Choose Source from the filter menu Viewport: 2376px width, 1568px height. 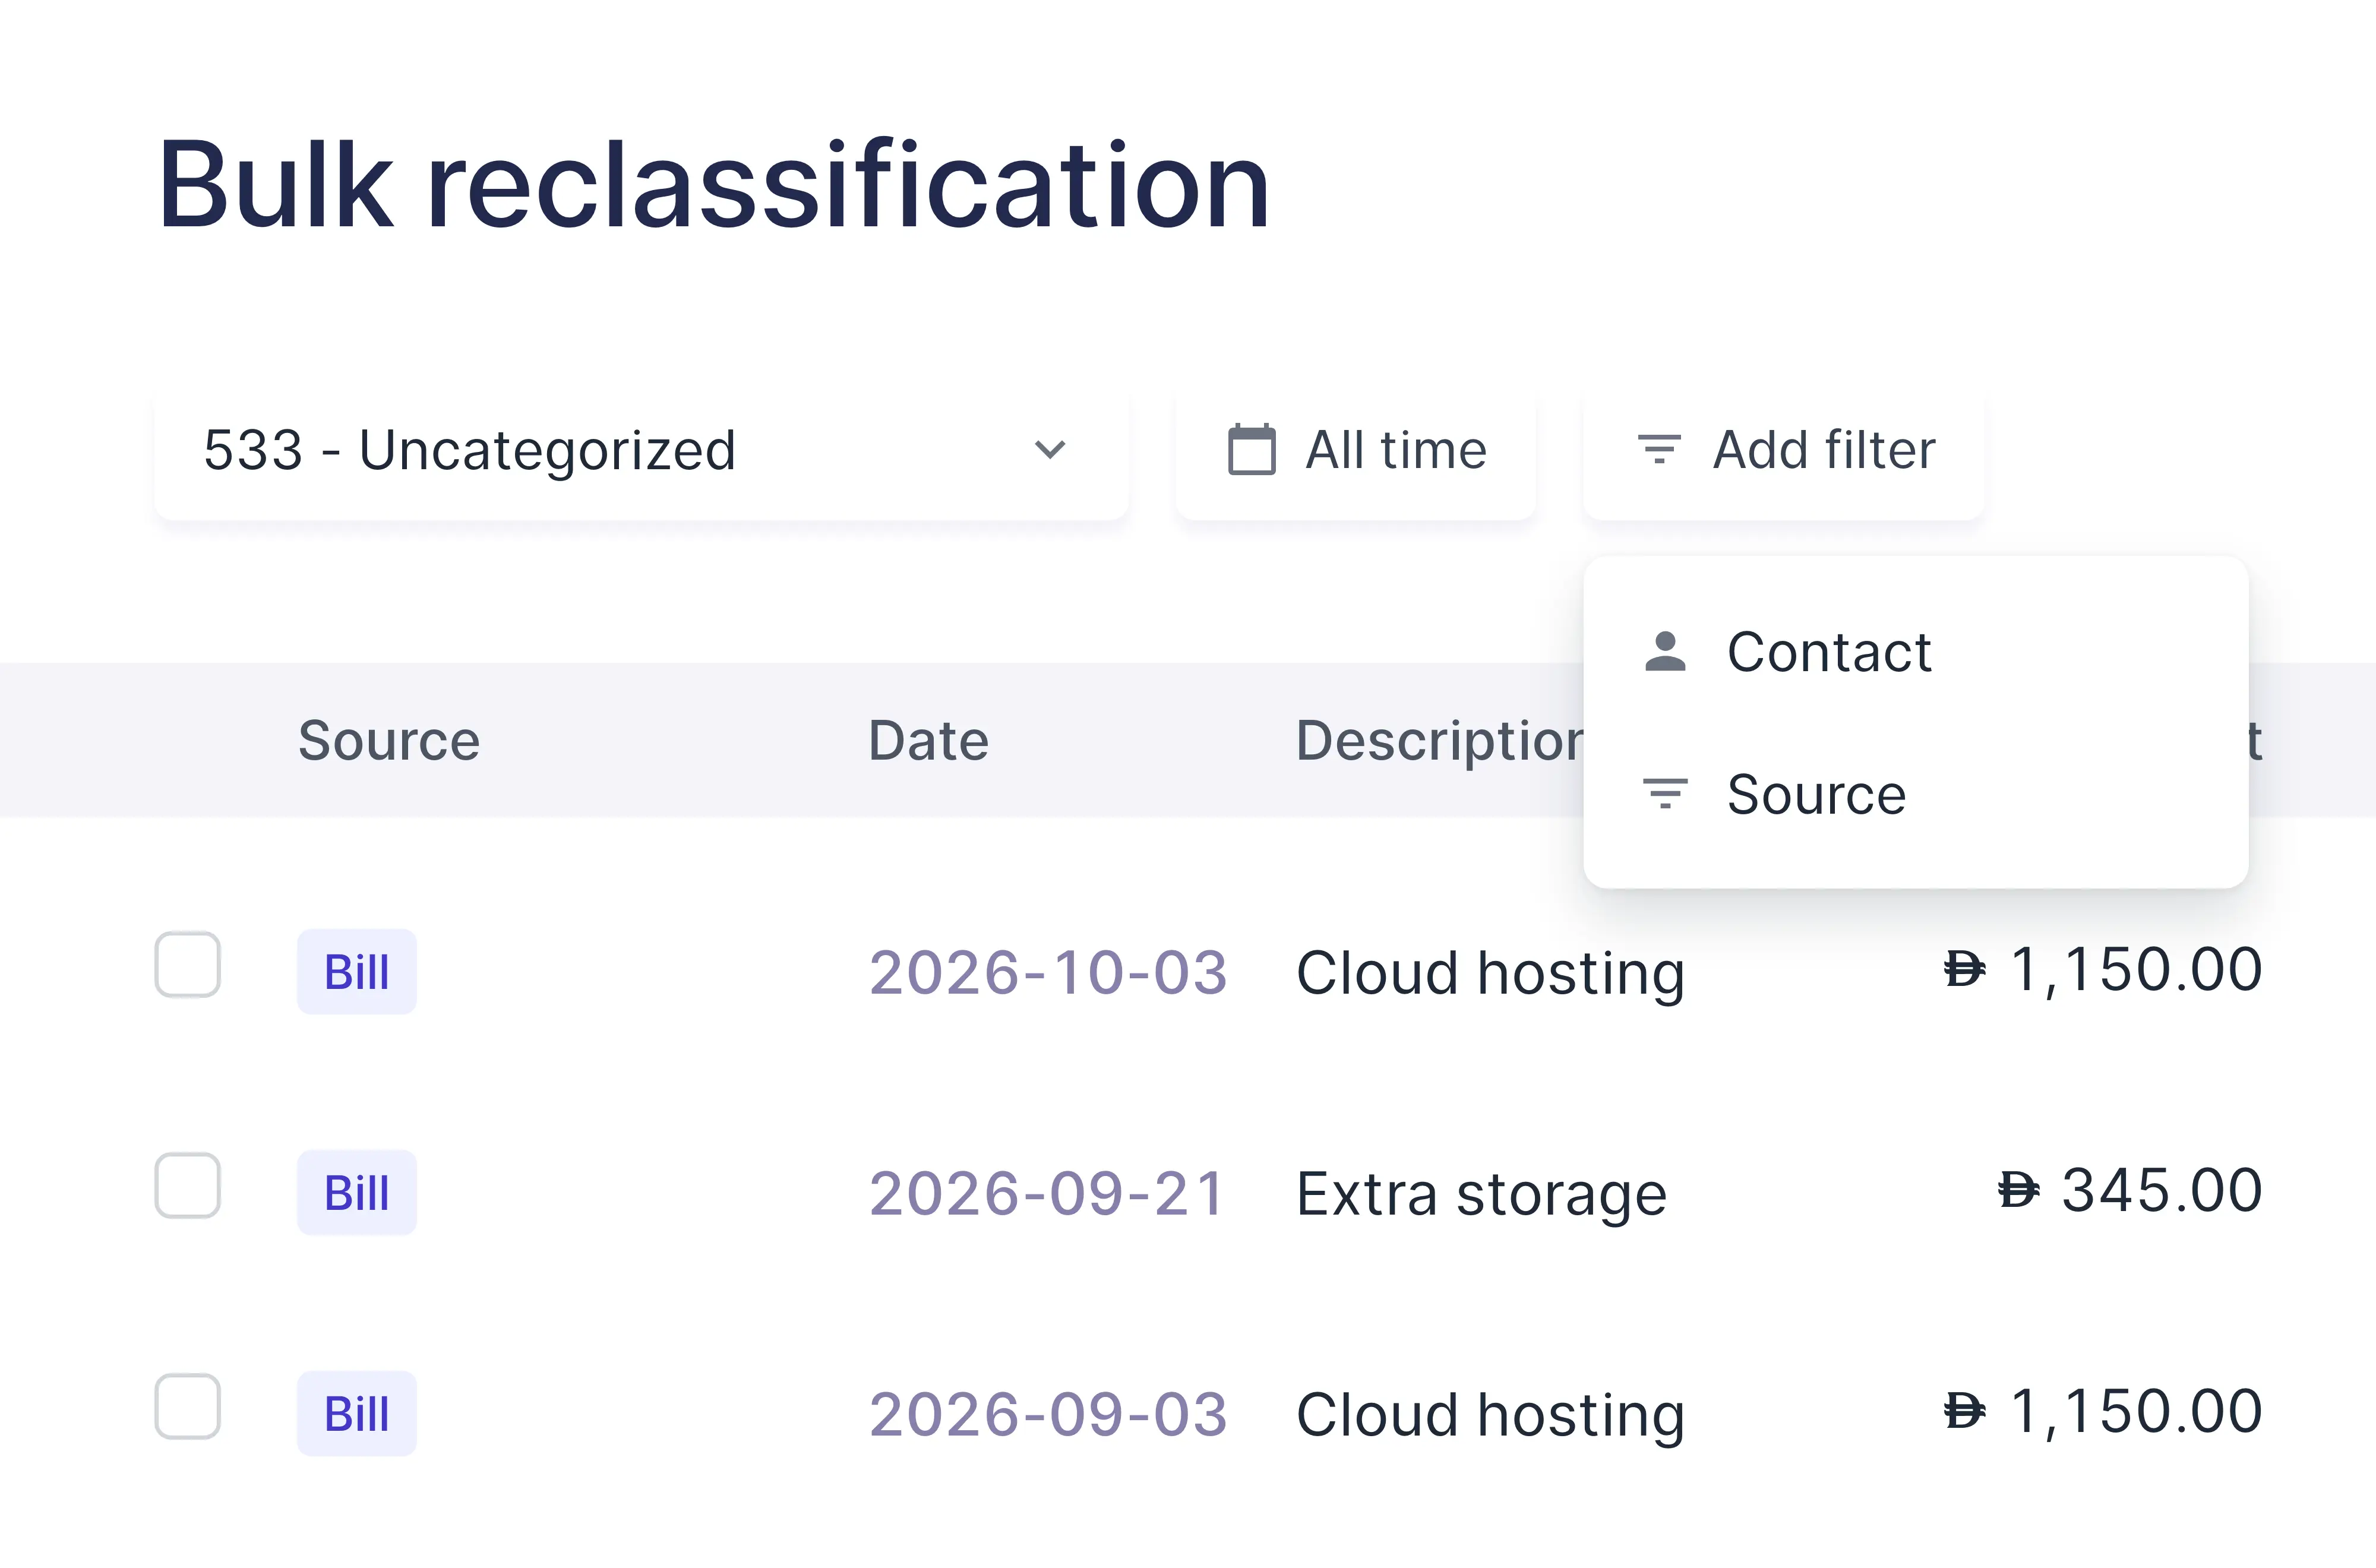click(x=1916, y=794)
